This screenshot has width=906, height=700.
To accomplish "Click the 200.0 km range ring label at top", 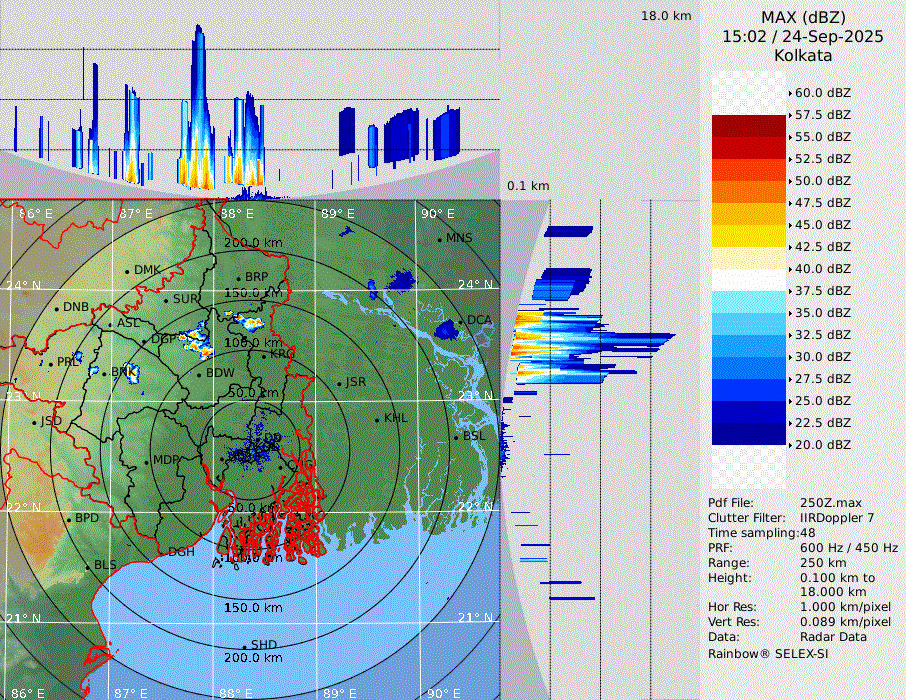I will click(x=254, y=243).
